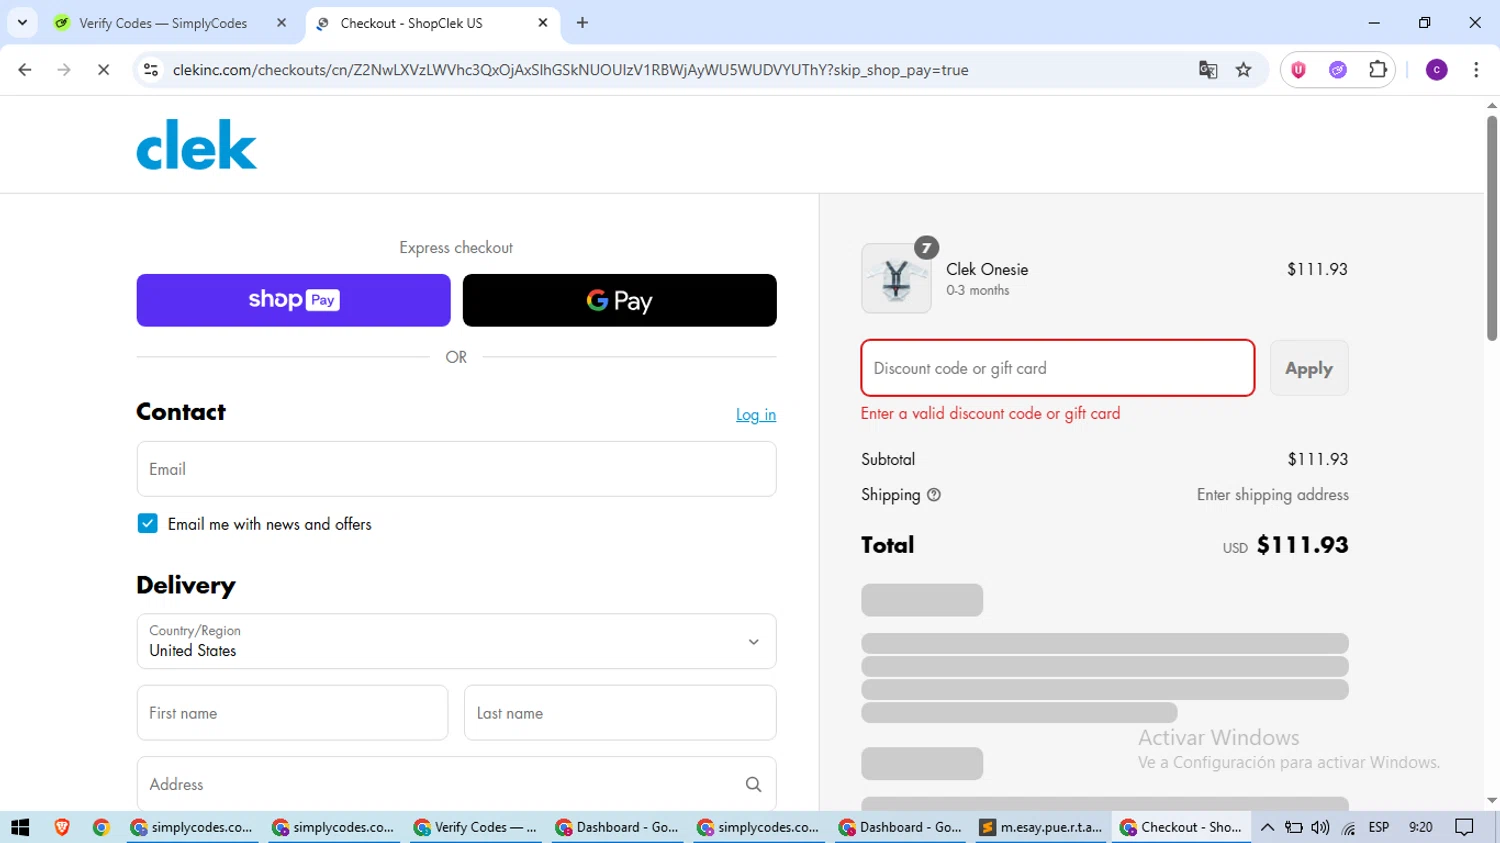The height and width of the screenshot is (843, 1500).
Task: Close the Checkout - ShopClek US tab
Action: coord(543,23)
